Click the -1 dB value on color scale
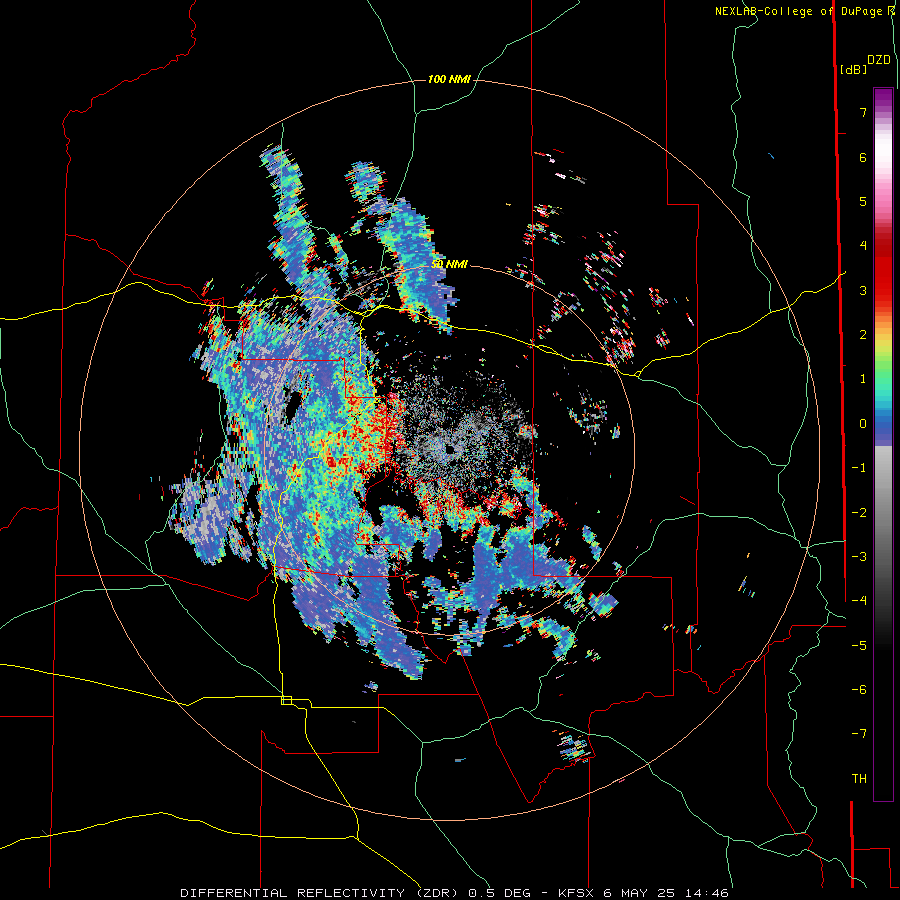Image resolution: width=900 pixels, height=900 pixels. click(859, 468)
